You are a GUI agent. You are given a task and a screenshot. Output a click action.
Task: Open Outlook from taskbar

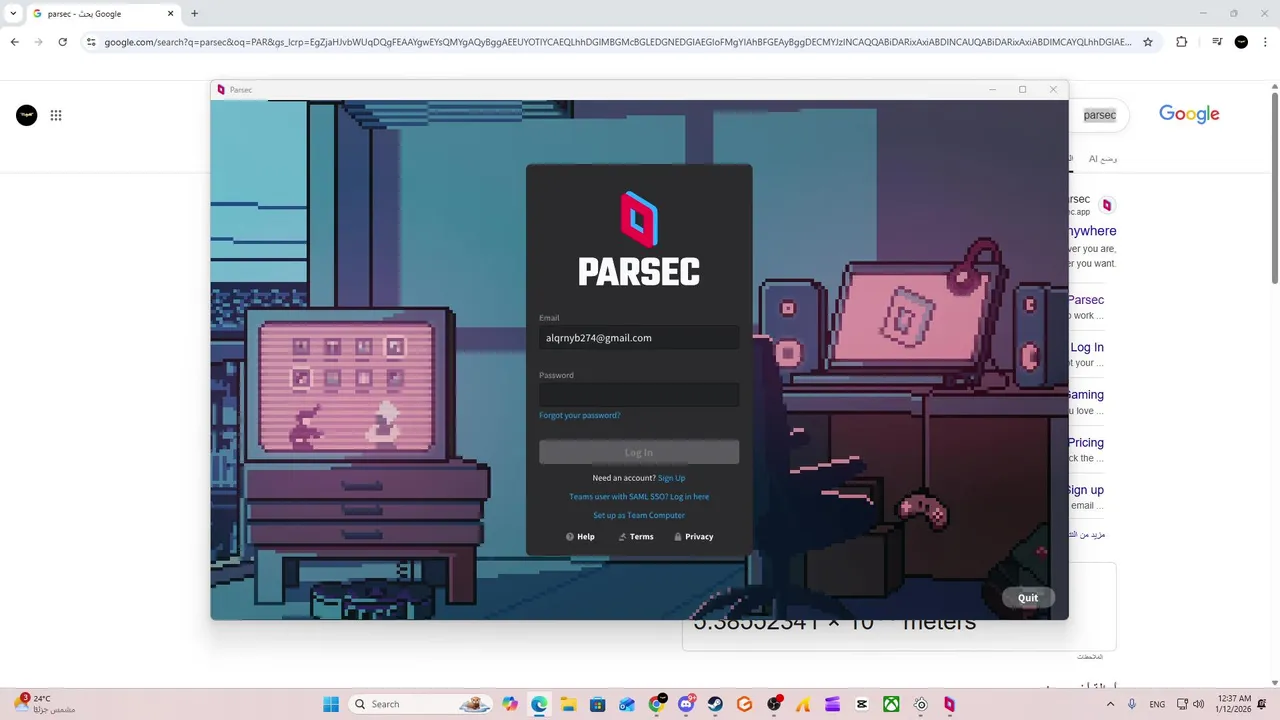[x=627, y=704]
